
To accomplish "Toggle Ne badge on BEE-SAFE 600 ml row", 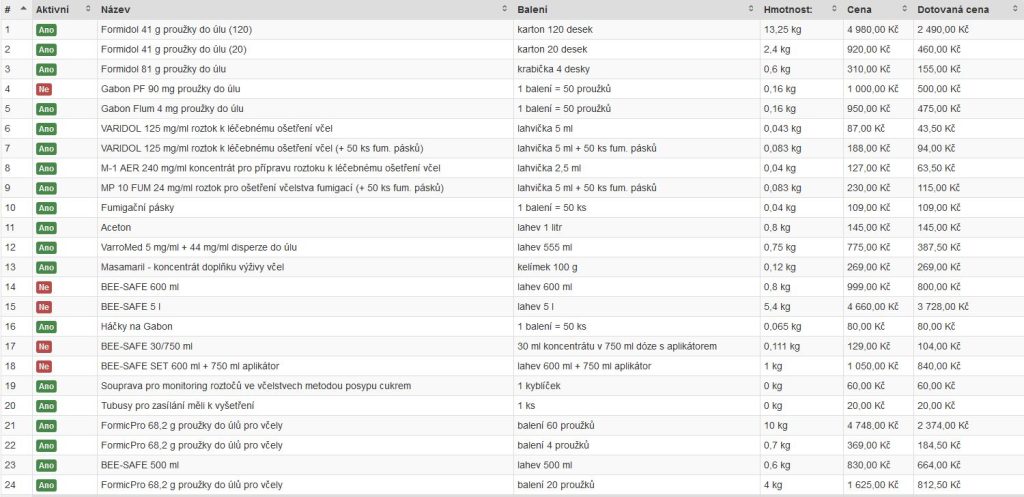I will coord(44,287).
